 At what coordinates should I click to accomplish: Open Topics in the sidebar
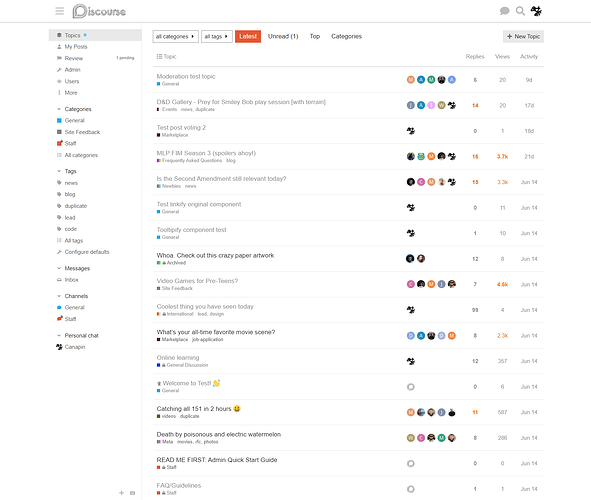(x=95, y=35)
